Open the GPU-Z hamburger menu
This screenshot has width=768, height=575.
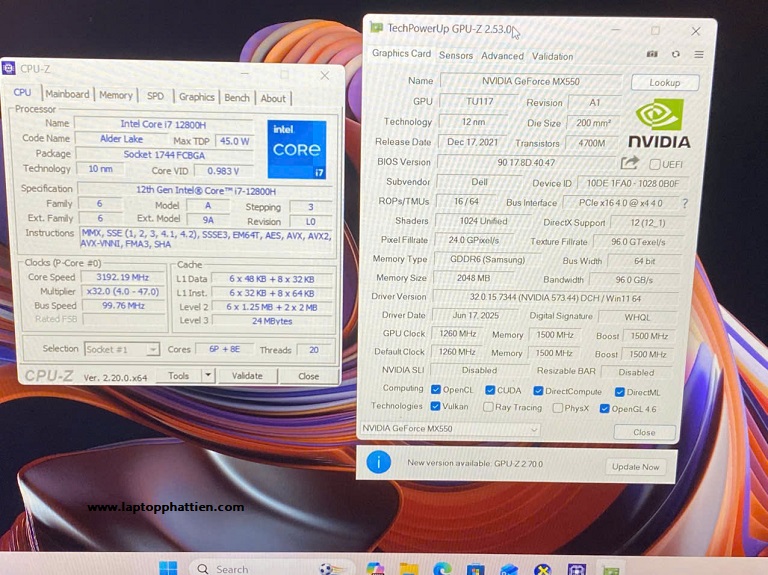[x=699, y=54]
